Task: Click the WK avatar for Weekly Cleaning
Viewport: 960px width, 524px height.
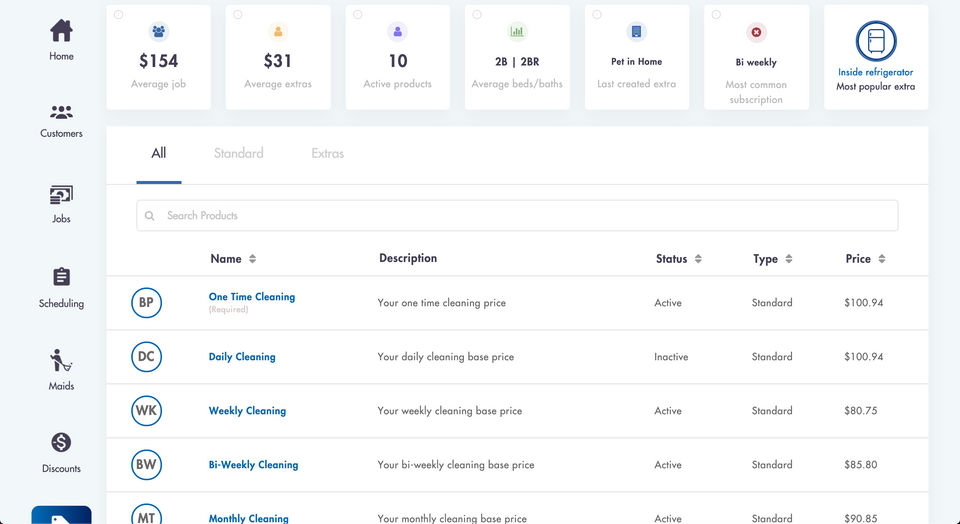Action: point(146,410)
